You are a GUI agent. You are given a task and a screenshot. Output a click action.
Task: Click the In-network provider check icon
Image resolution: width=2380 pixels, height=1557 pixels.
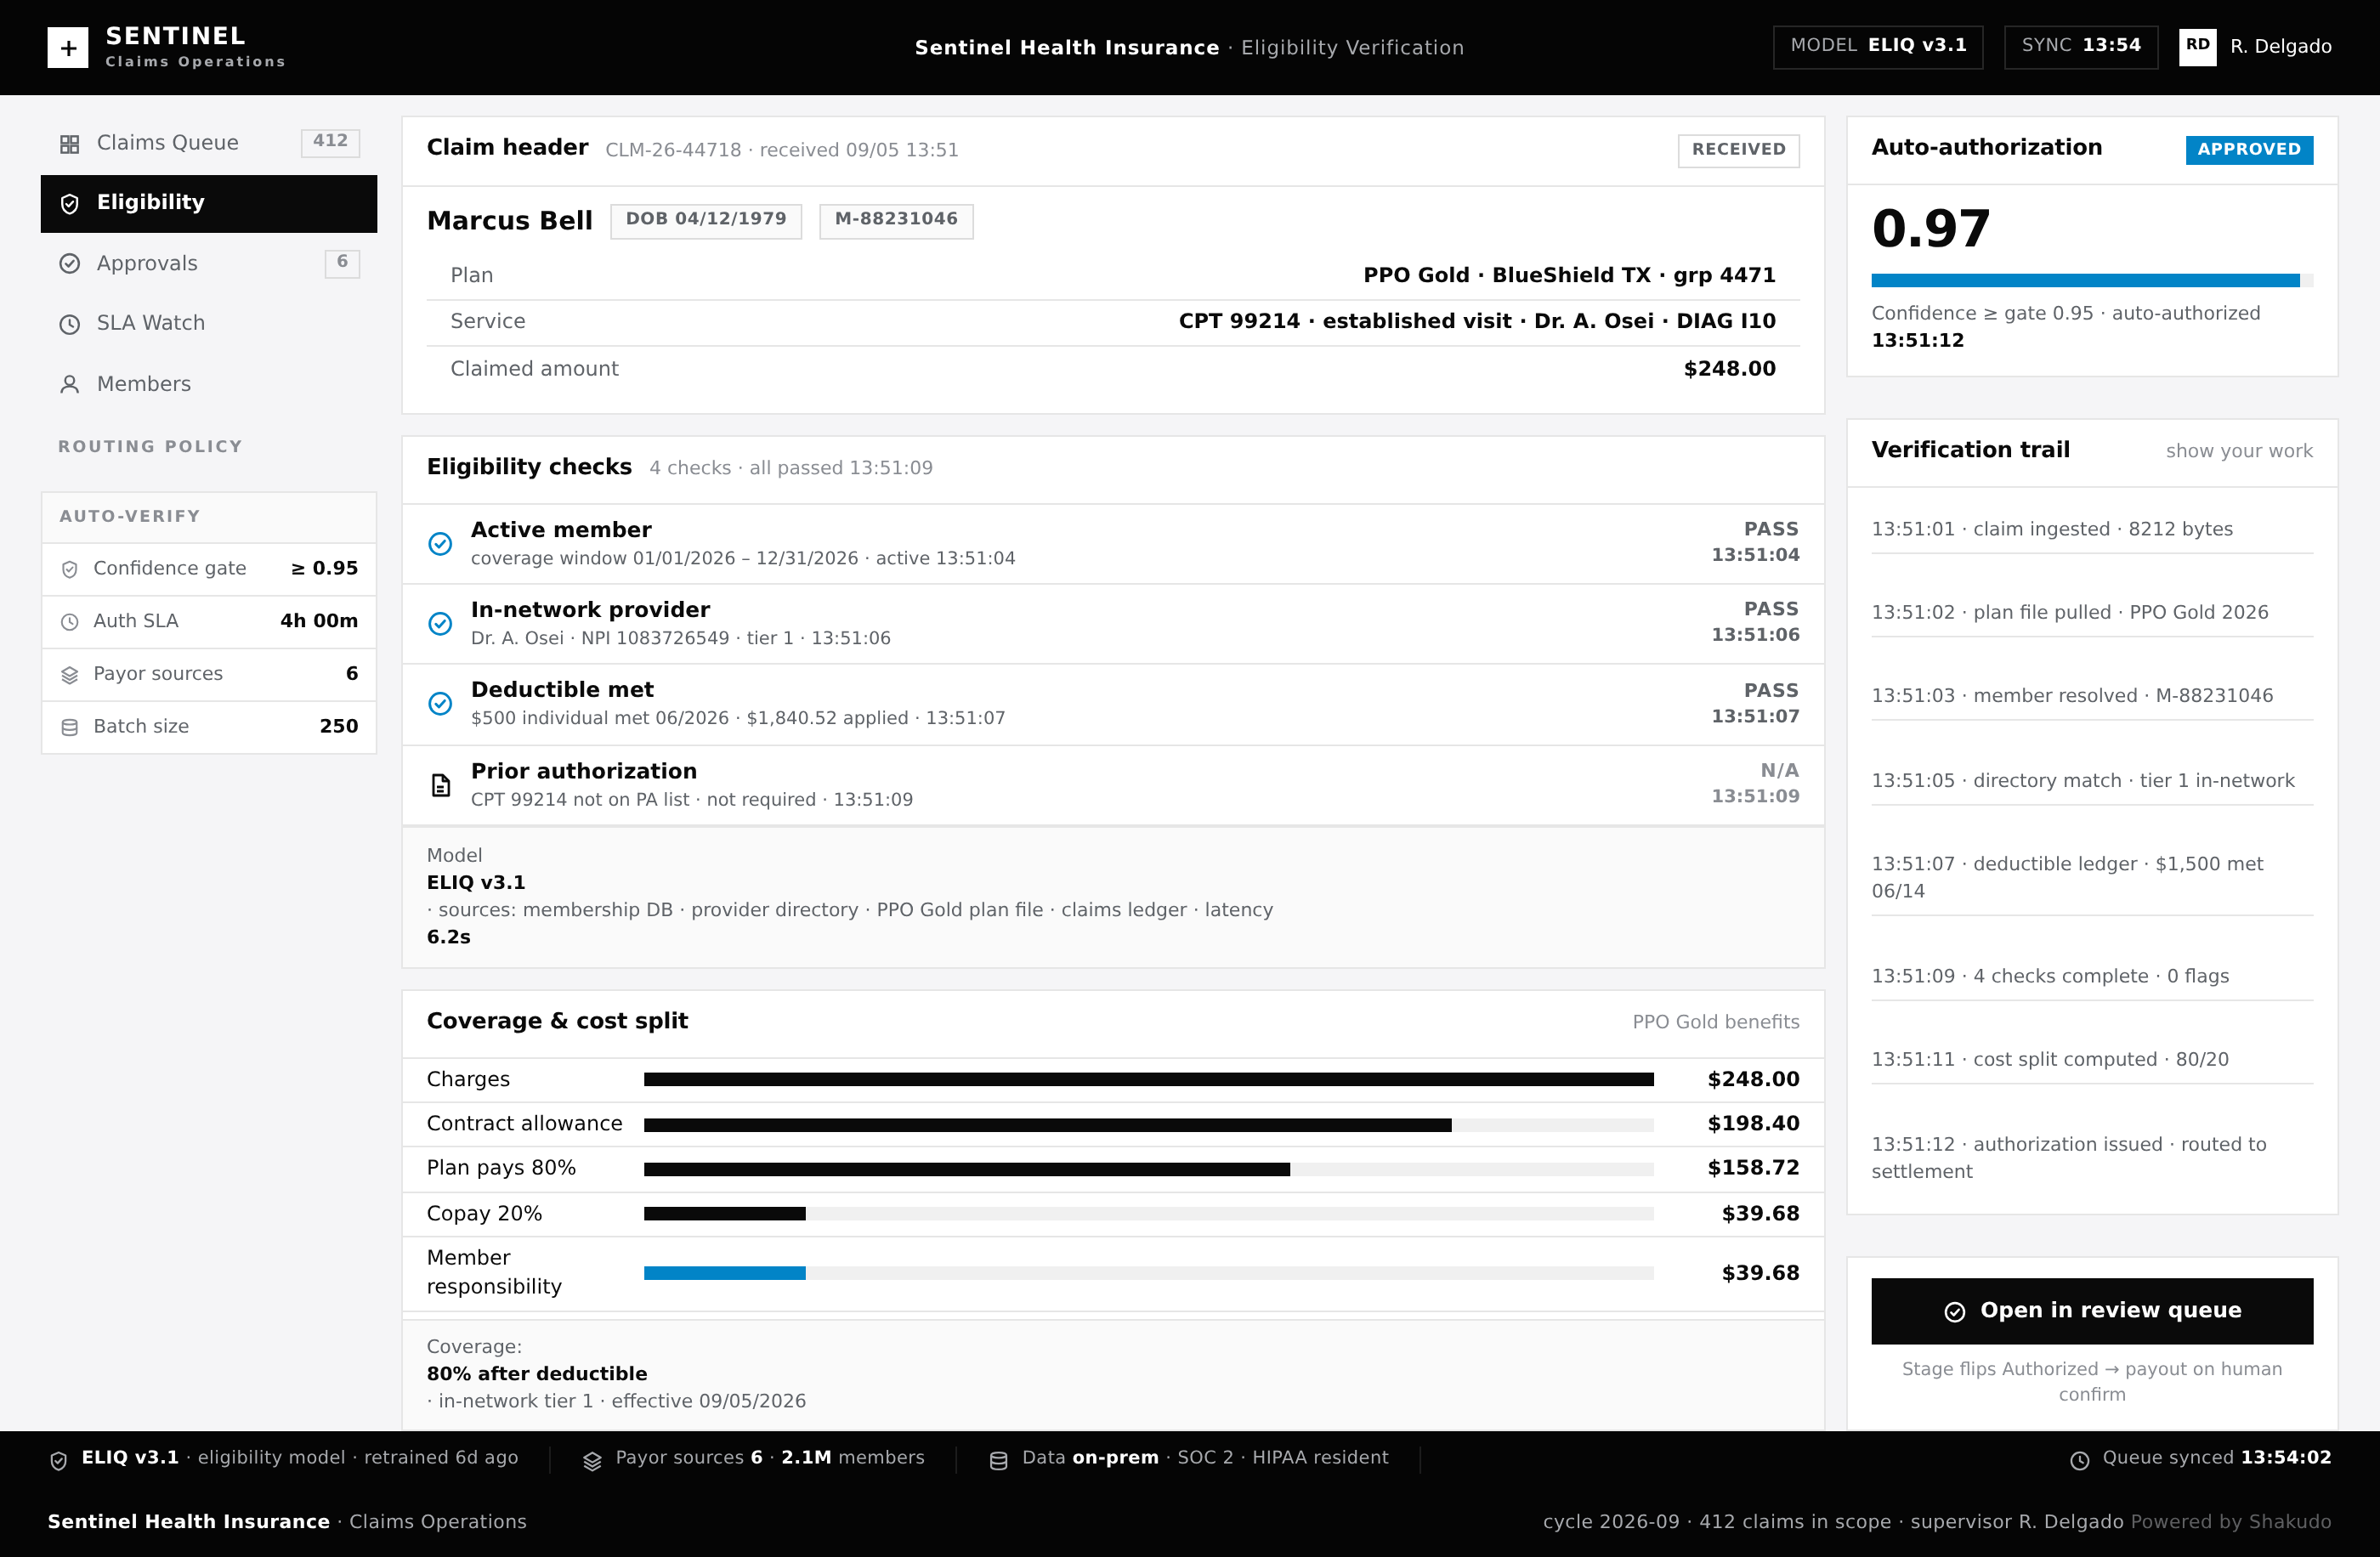(x=440, y=624)
